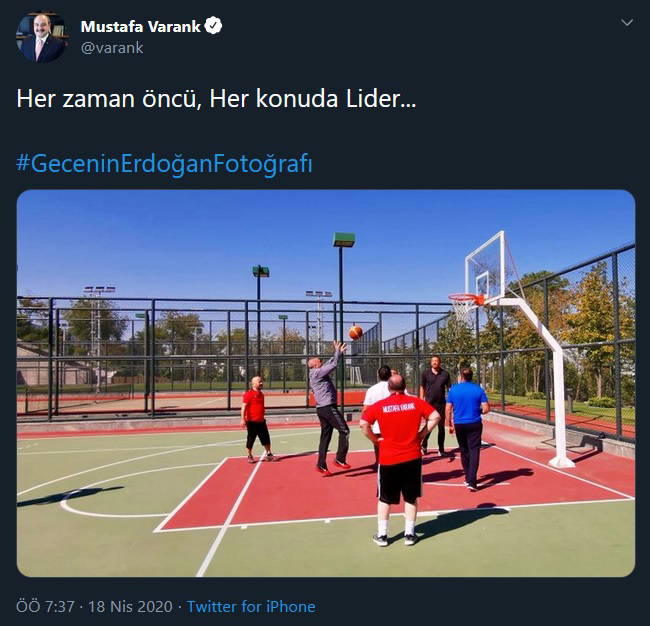Click the player wearing the 'Mustafa Varank' red jersey
The width and height of the screenshot is (650, 626).
point(399,459)
